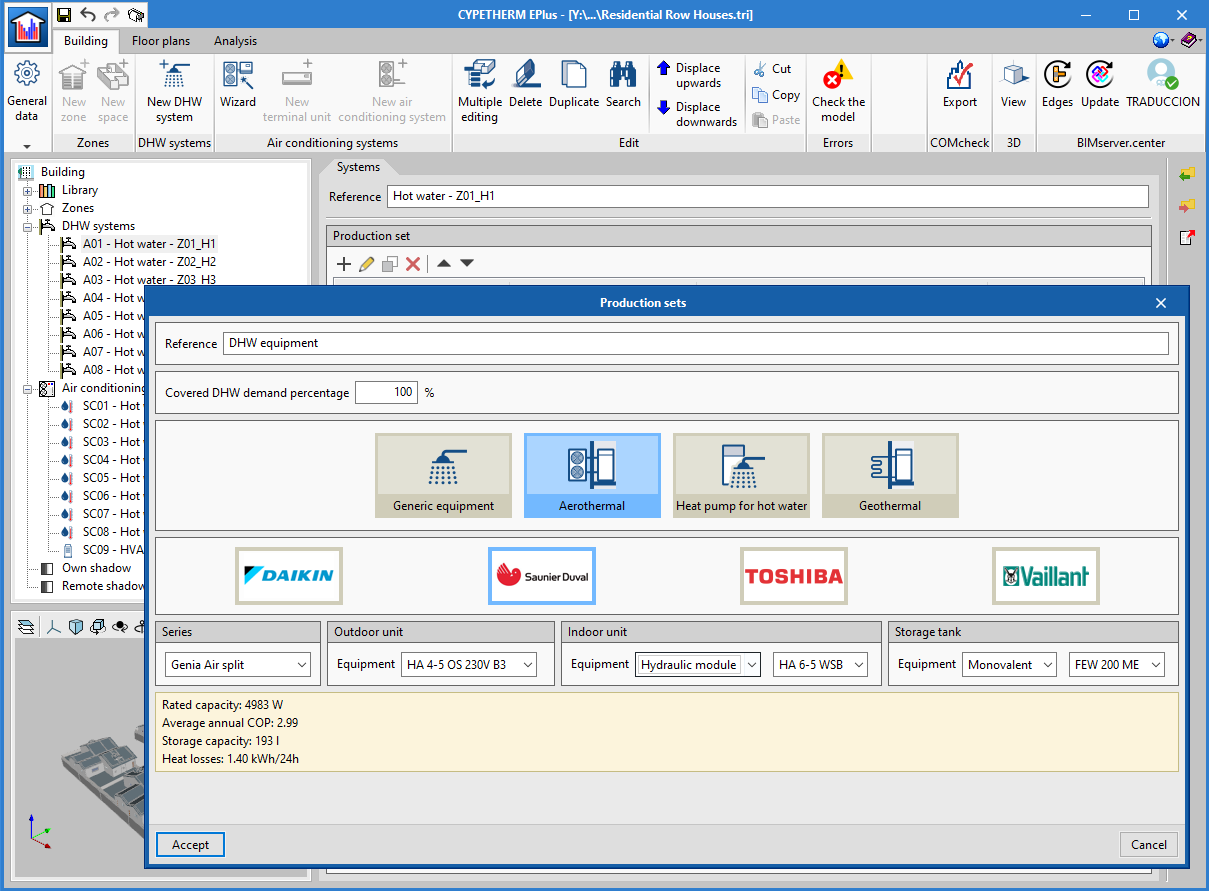Image resolution: width=1209 pixels, height=891 pixels.
Task: Click Cancel button in Production sets
Action: pyautogui.click(x=1149, y=845)
